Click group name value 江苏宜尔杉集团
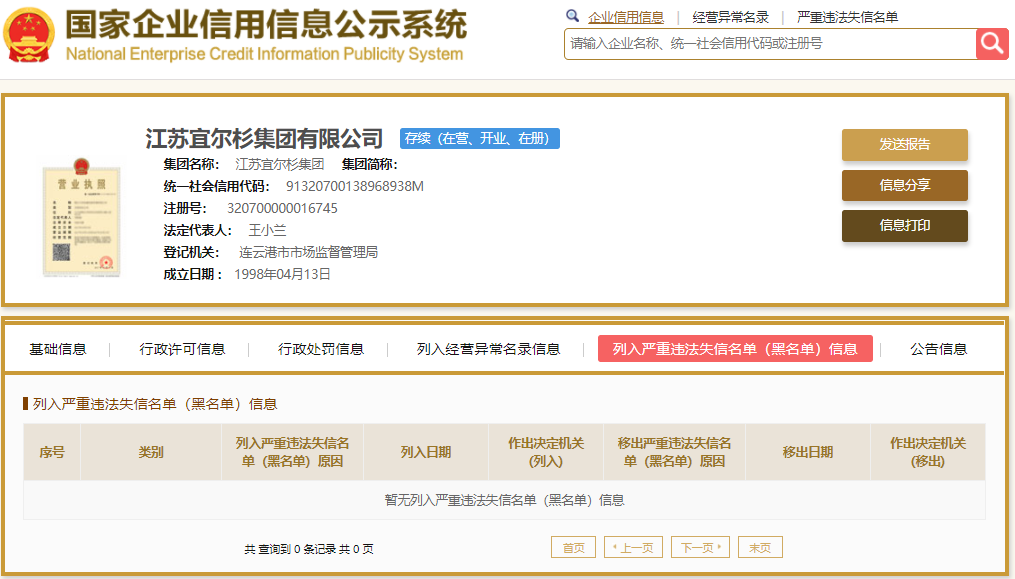1015x579 pixels. [279, 165]
